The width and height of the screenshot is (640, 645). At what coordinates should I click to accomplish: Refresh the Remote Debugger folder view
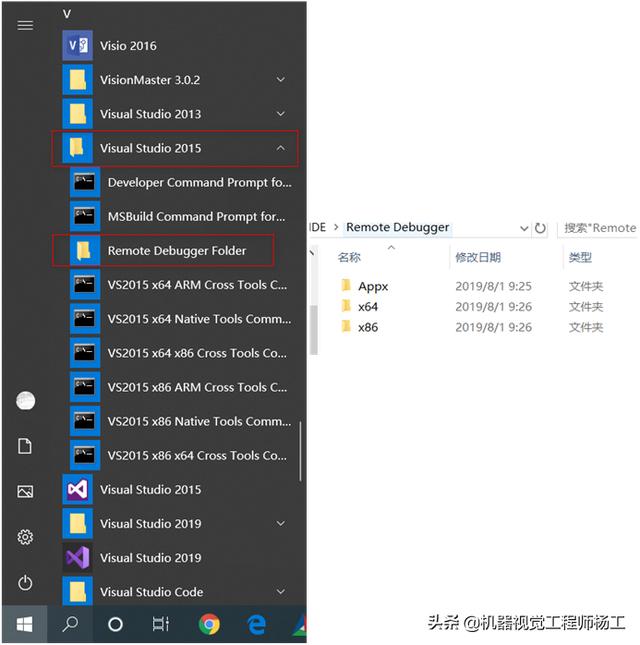[540, 227]
